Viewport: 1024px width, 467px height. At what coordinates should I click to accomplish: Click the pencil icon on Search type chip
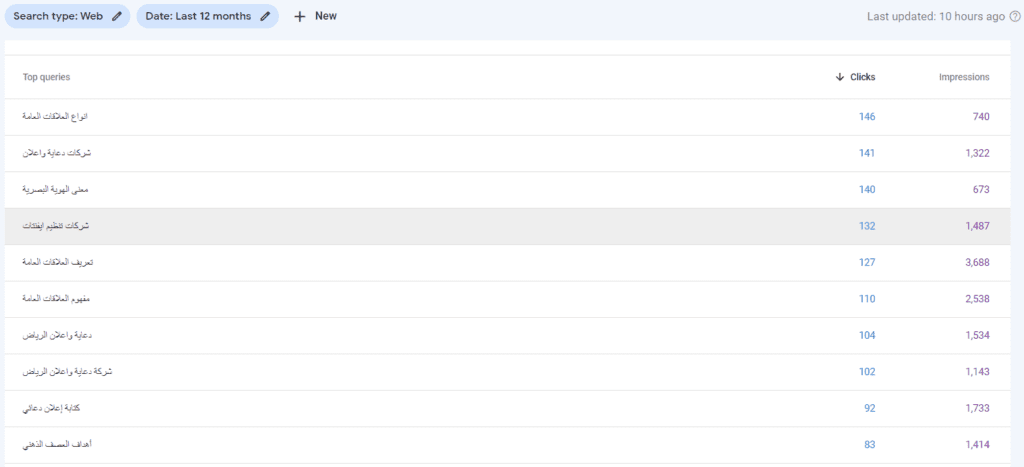click(x=117, y=16)
